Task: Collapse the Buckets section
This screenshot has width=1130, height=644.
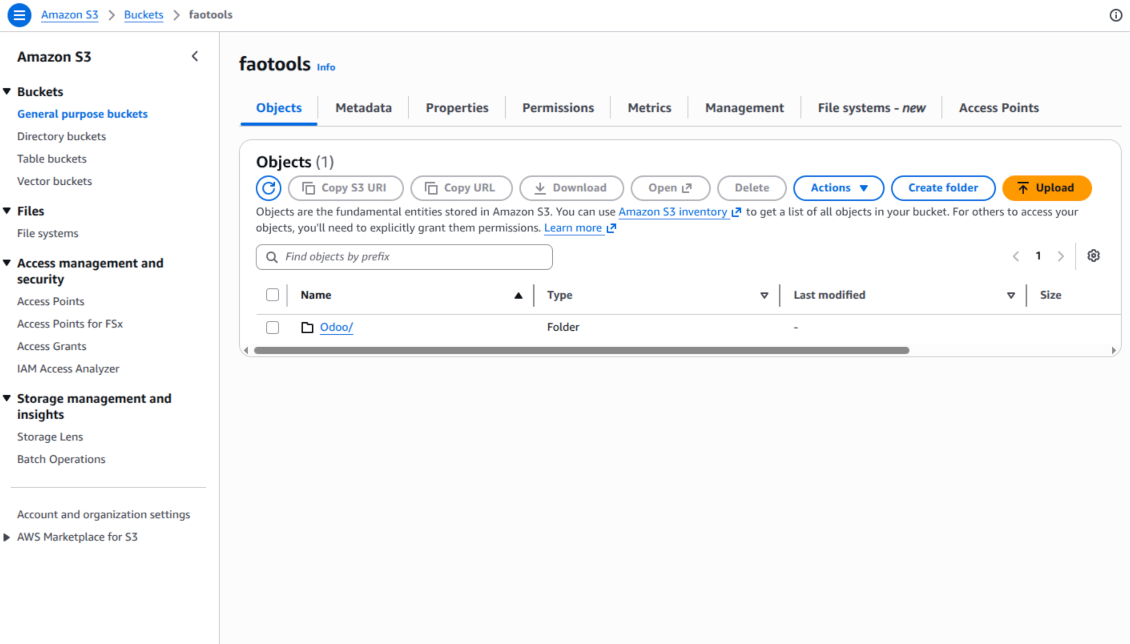Action: click(7, 91)
